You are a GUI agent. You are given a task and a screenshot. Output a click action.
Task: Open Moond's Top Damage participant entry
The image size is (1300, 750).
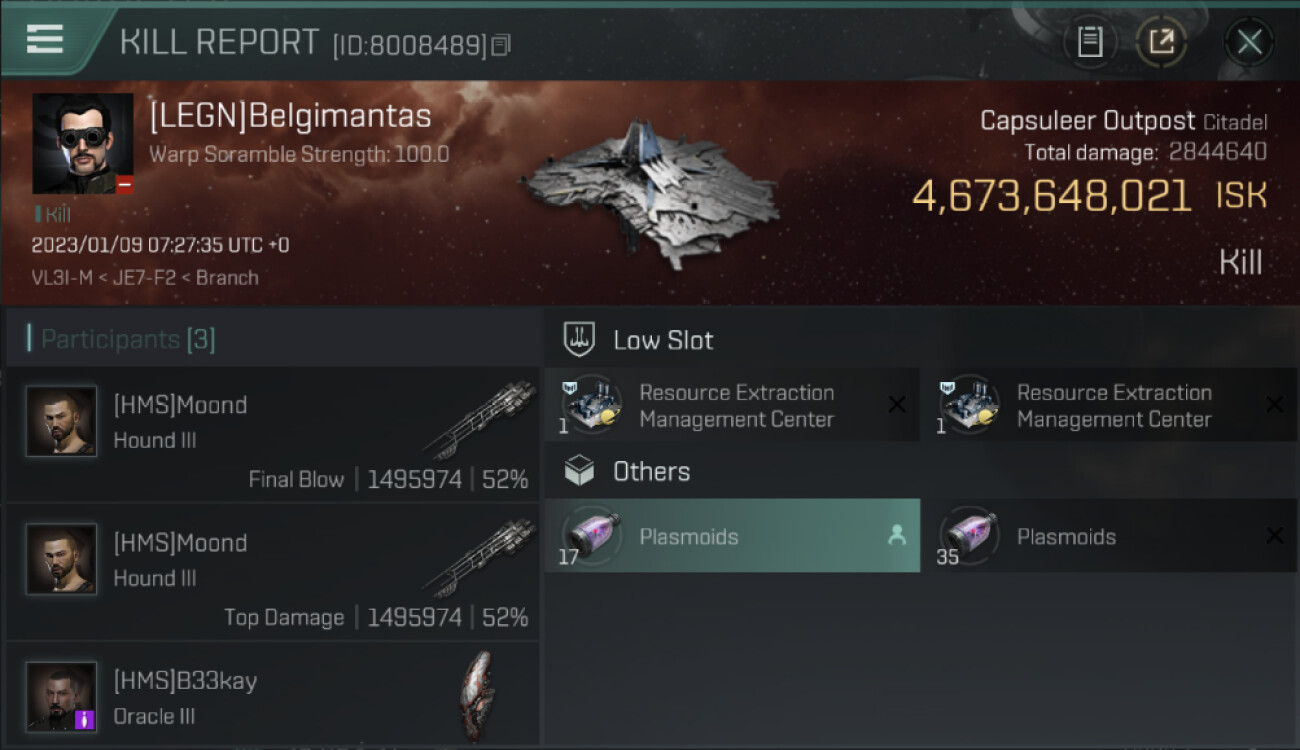click(x=272, y=572)
